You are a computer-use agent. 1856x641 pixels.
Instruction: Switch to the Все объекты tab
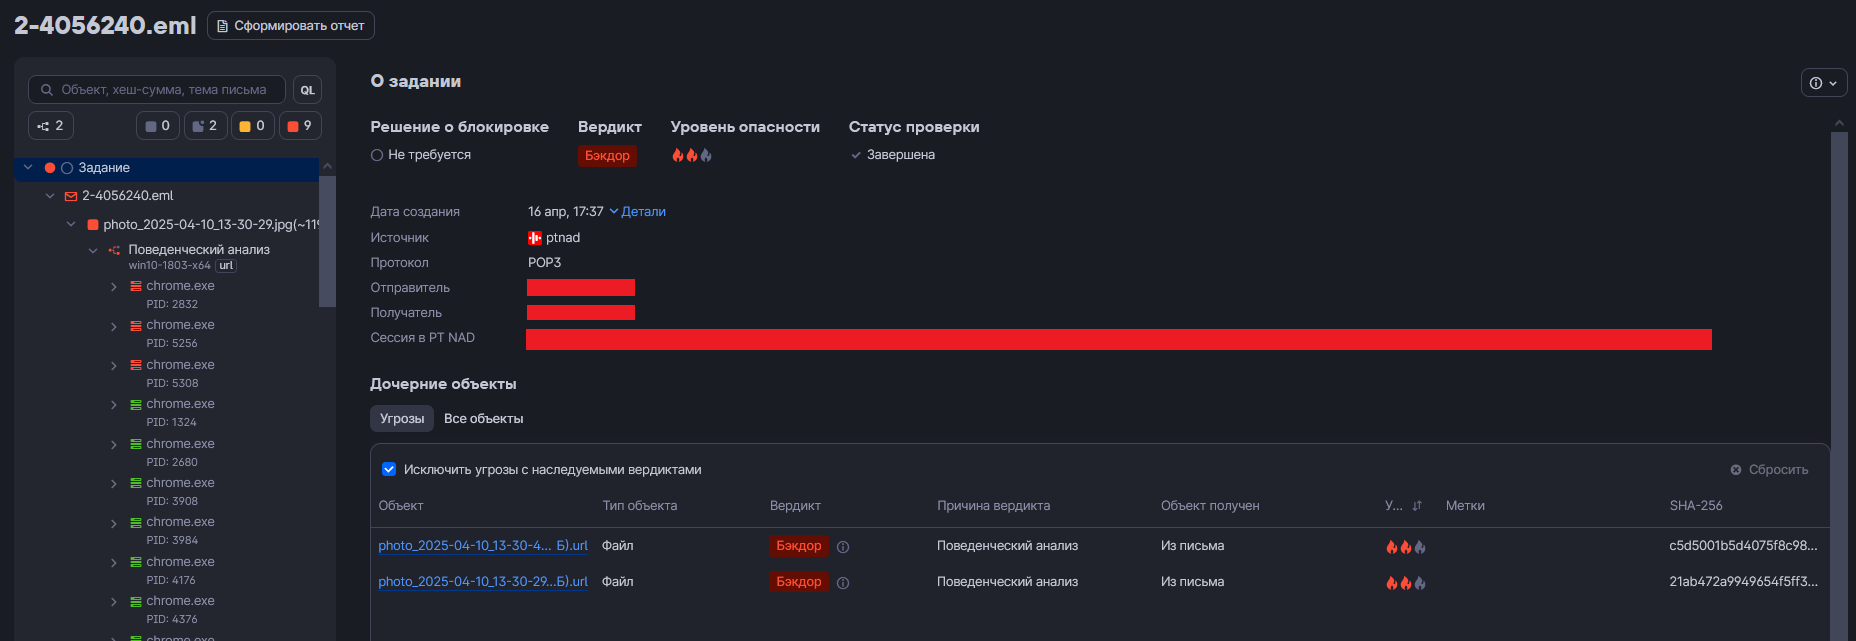[484, 419]
